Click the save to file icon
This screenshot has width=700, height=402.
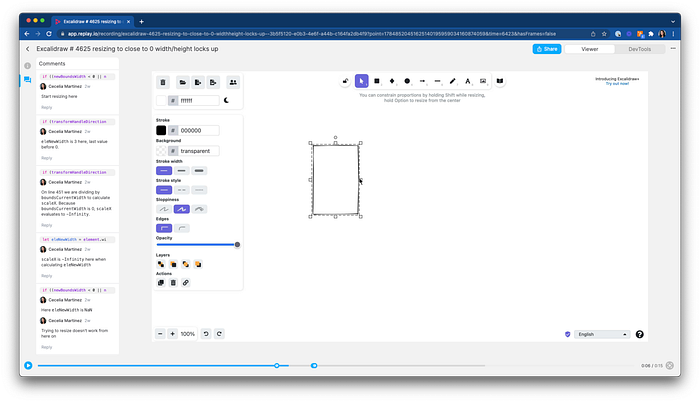pyautogui.click(x=198, y=82)
